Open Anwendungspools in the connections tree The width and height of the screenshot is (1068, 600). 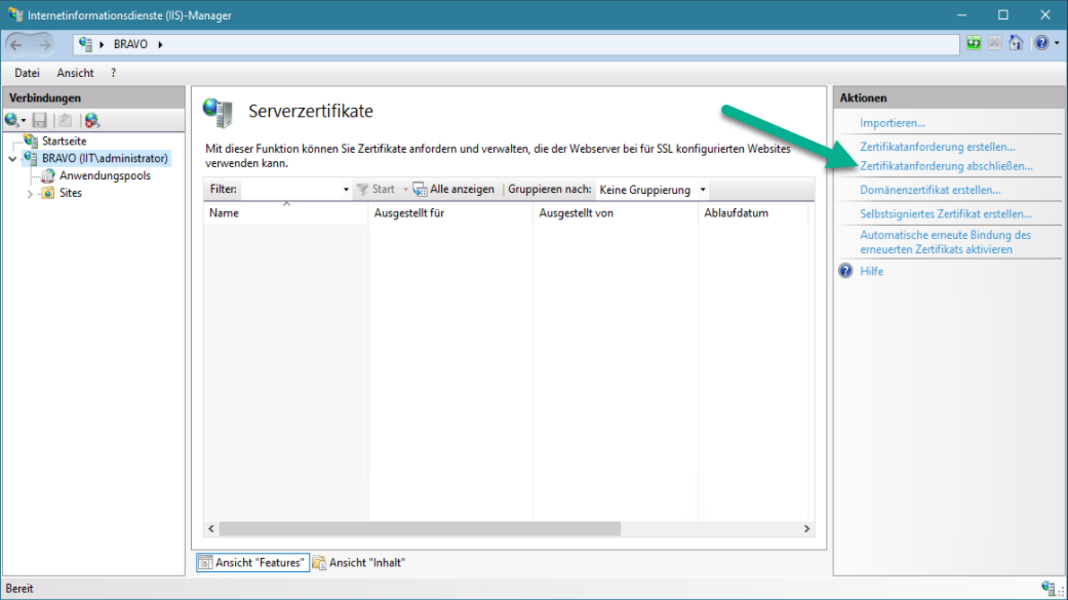click(104, 175)
